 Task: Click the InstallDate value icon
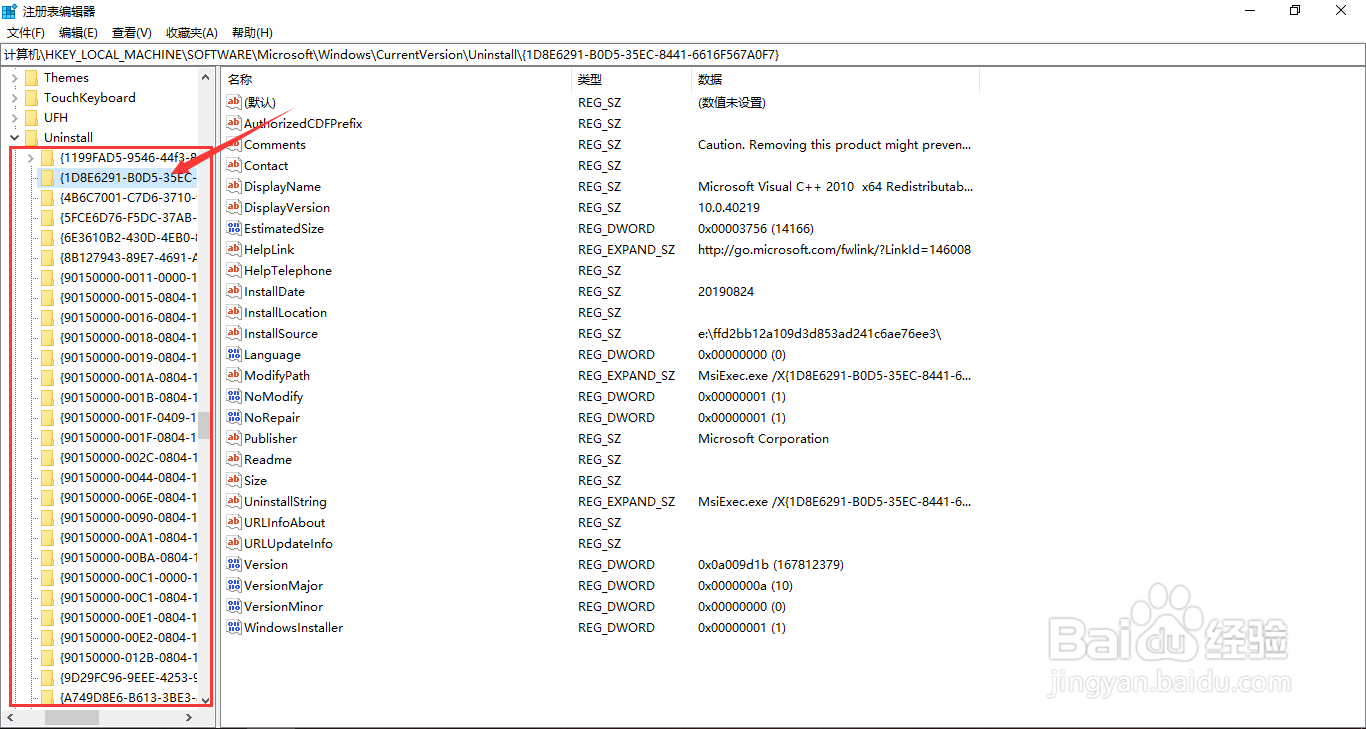235,291
